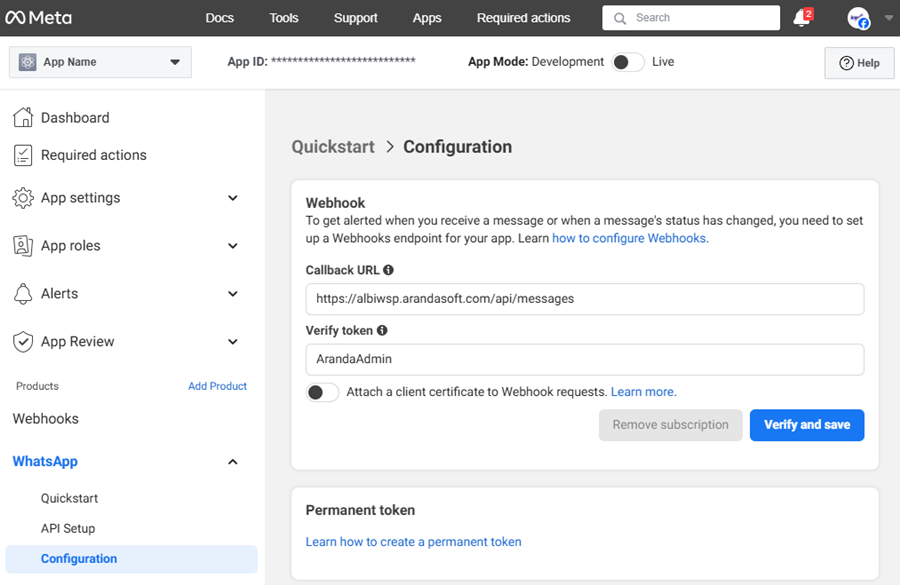Select API Setup in sidebar
This screenshot has width=900, height=585.
(68, 528)
